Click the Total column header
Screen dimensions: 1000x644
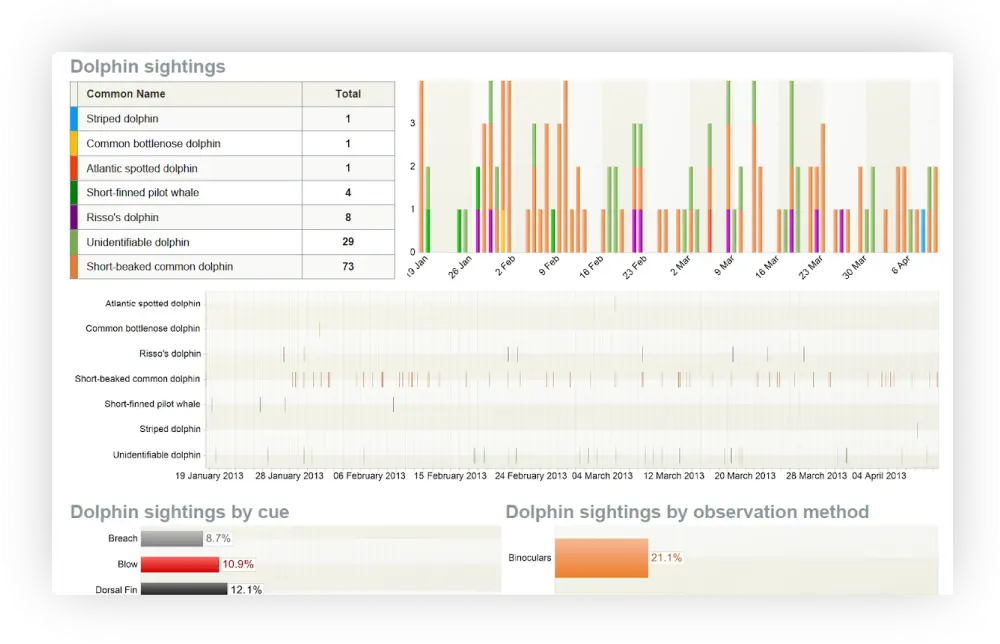click(x=348, y=94)
